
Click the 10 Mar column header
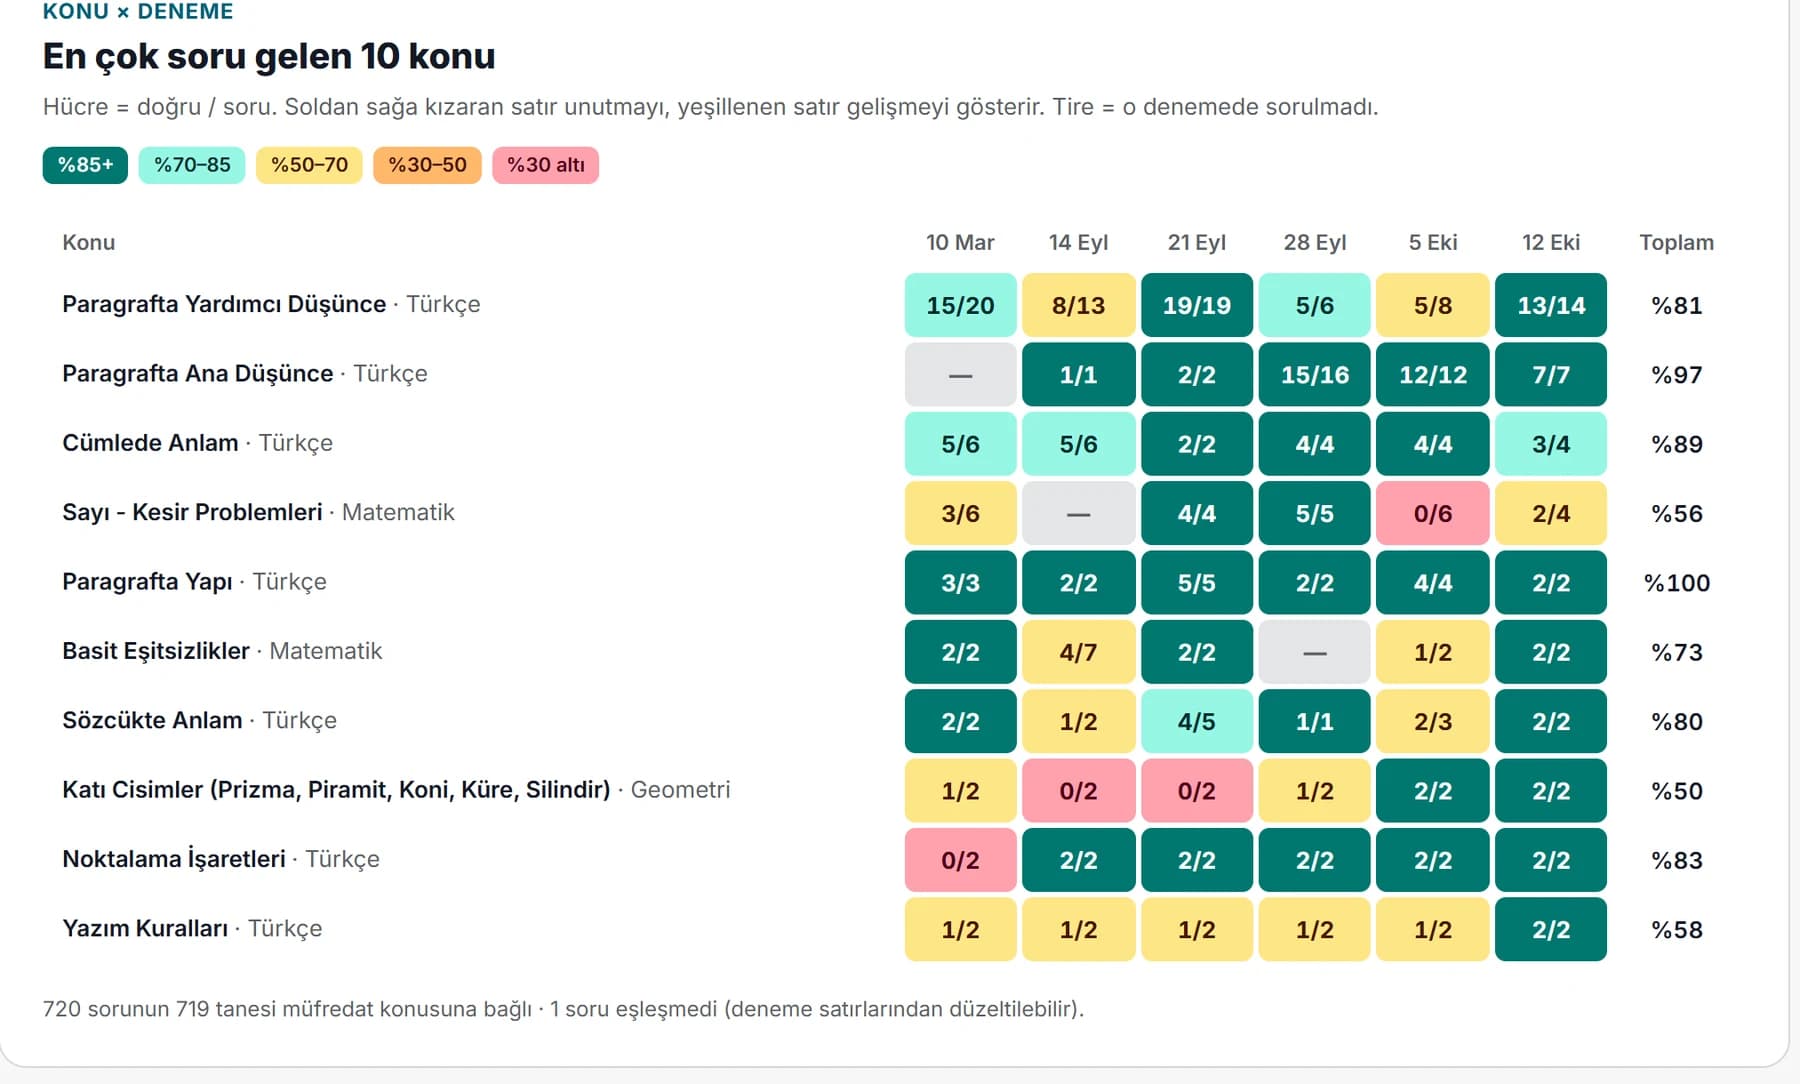(960, 243)
